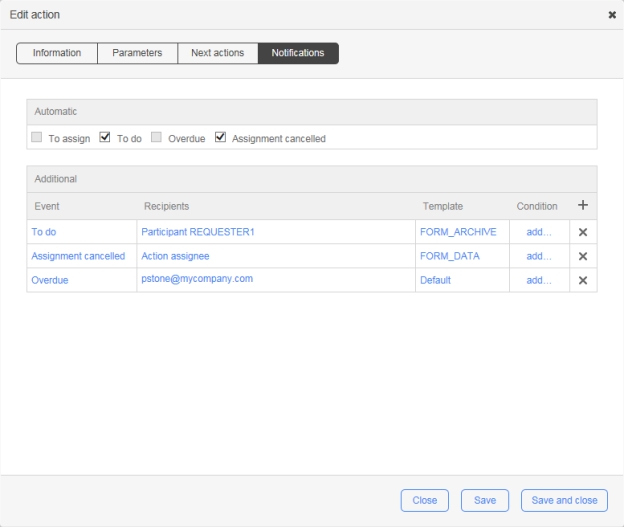
Task: Click the plus icon to add notification
Action: click(583, 205)
